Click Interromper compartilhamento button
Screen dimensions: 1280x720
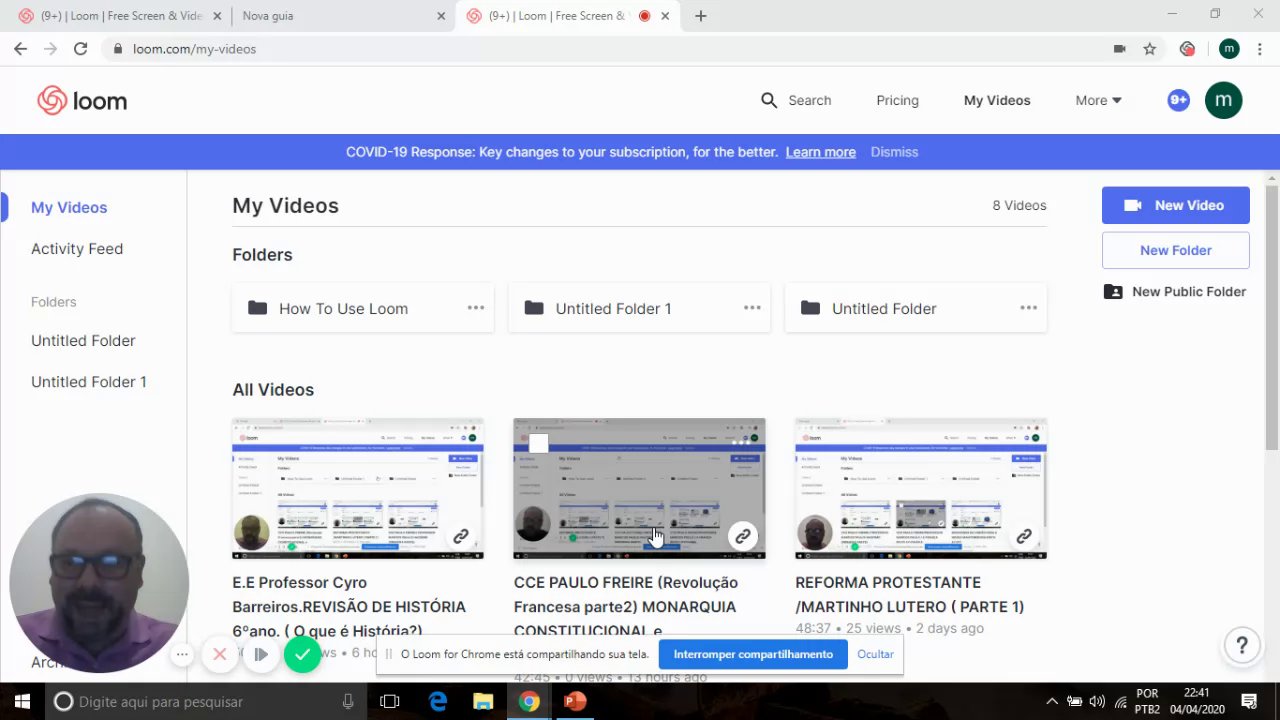point(753,654)
